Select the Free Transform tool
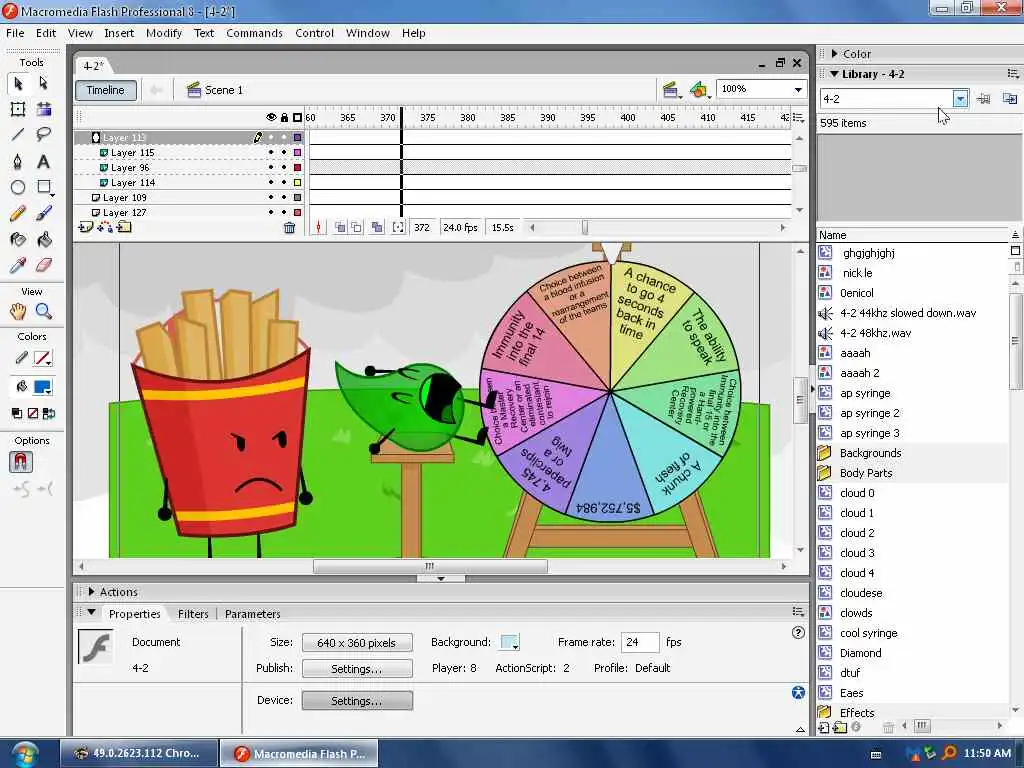 [x=18, y=109]
